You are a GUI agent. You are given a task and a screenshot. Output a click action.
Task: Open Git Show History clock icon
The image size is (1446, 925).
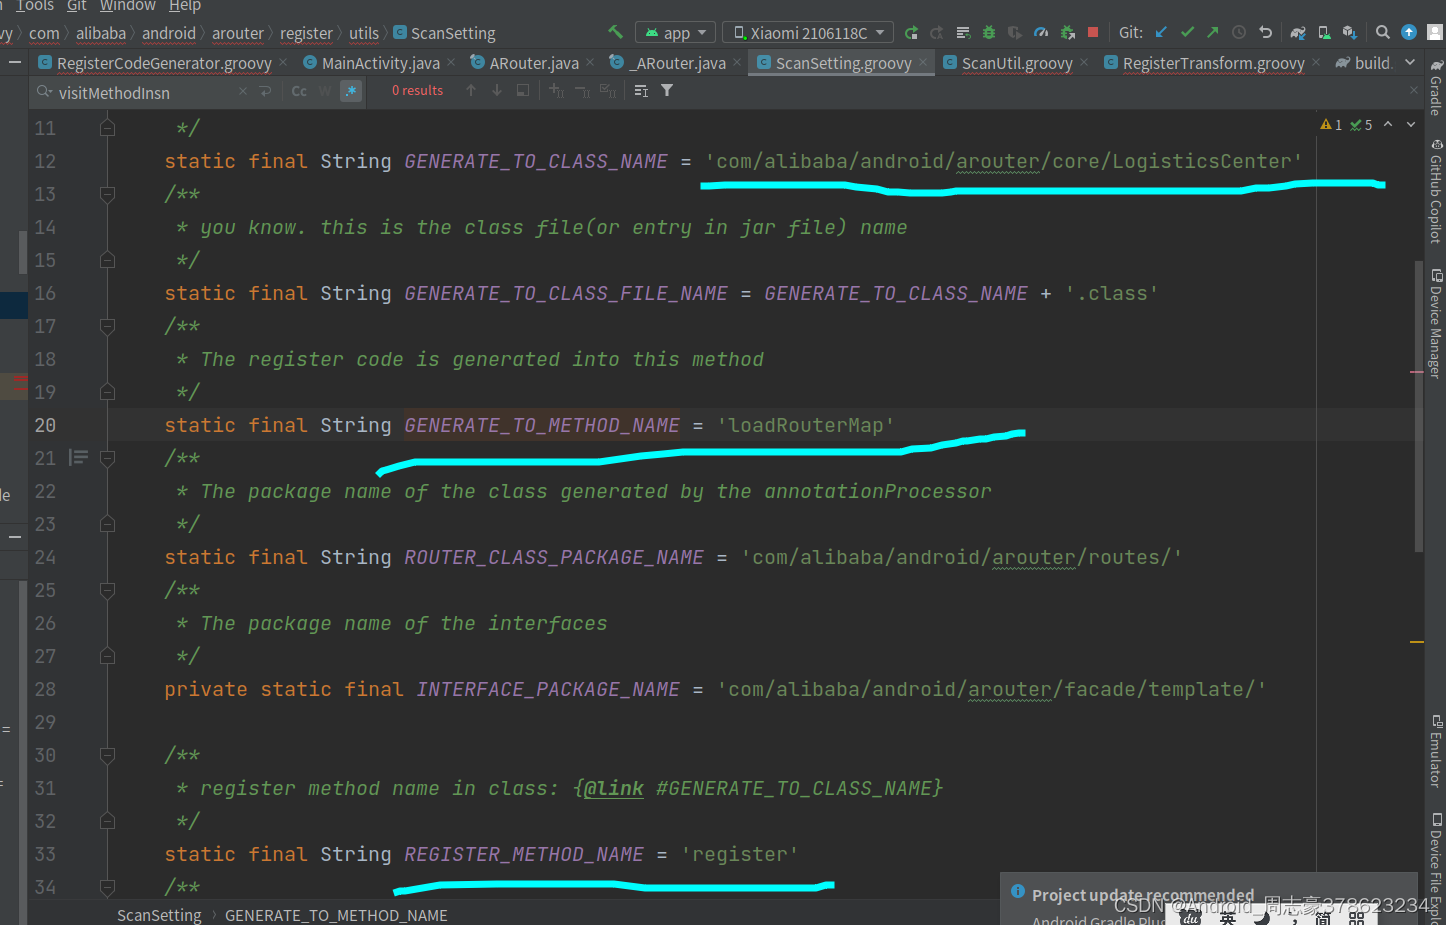click(1239, 33)
